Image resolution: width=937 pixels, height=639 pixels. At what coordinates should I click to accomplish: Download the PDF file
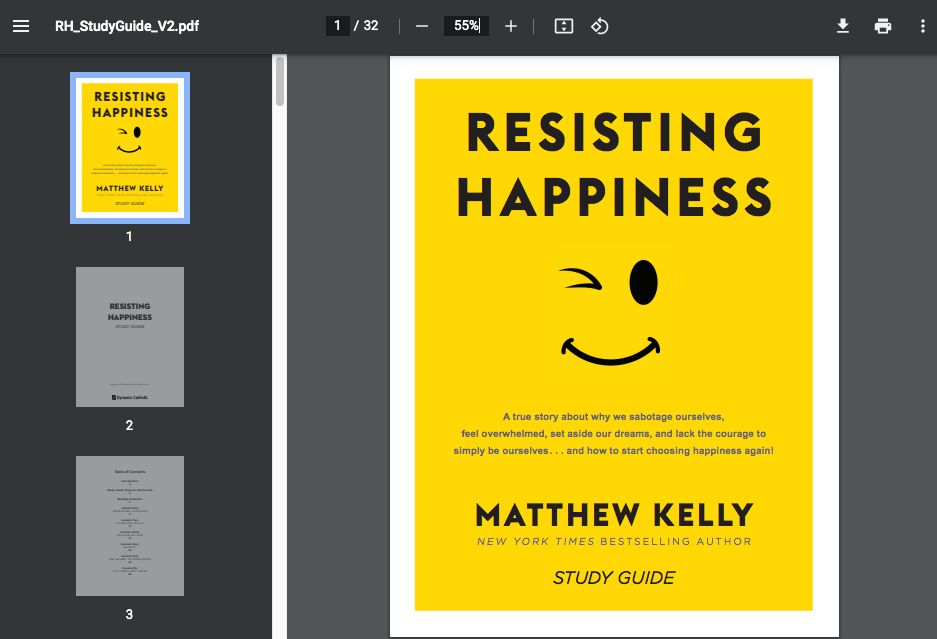tap(843, 26)
